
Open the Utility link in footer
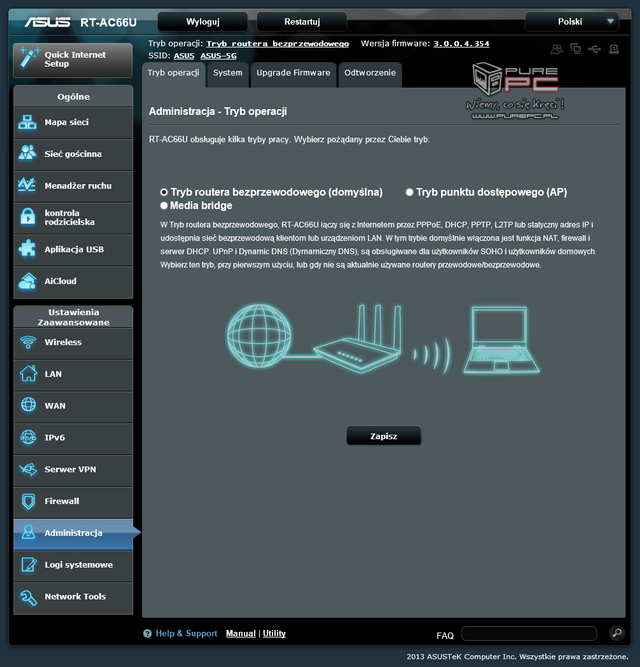click(x=274, y=633)
